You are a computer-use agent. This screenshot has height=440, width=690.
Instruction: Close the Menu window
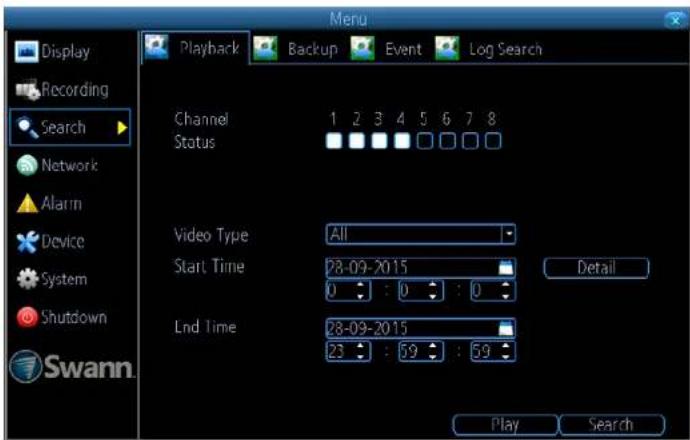pos(675,20)
